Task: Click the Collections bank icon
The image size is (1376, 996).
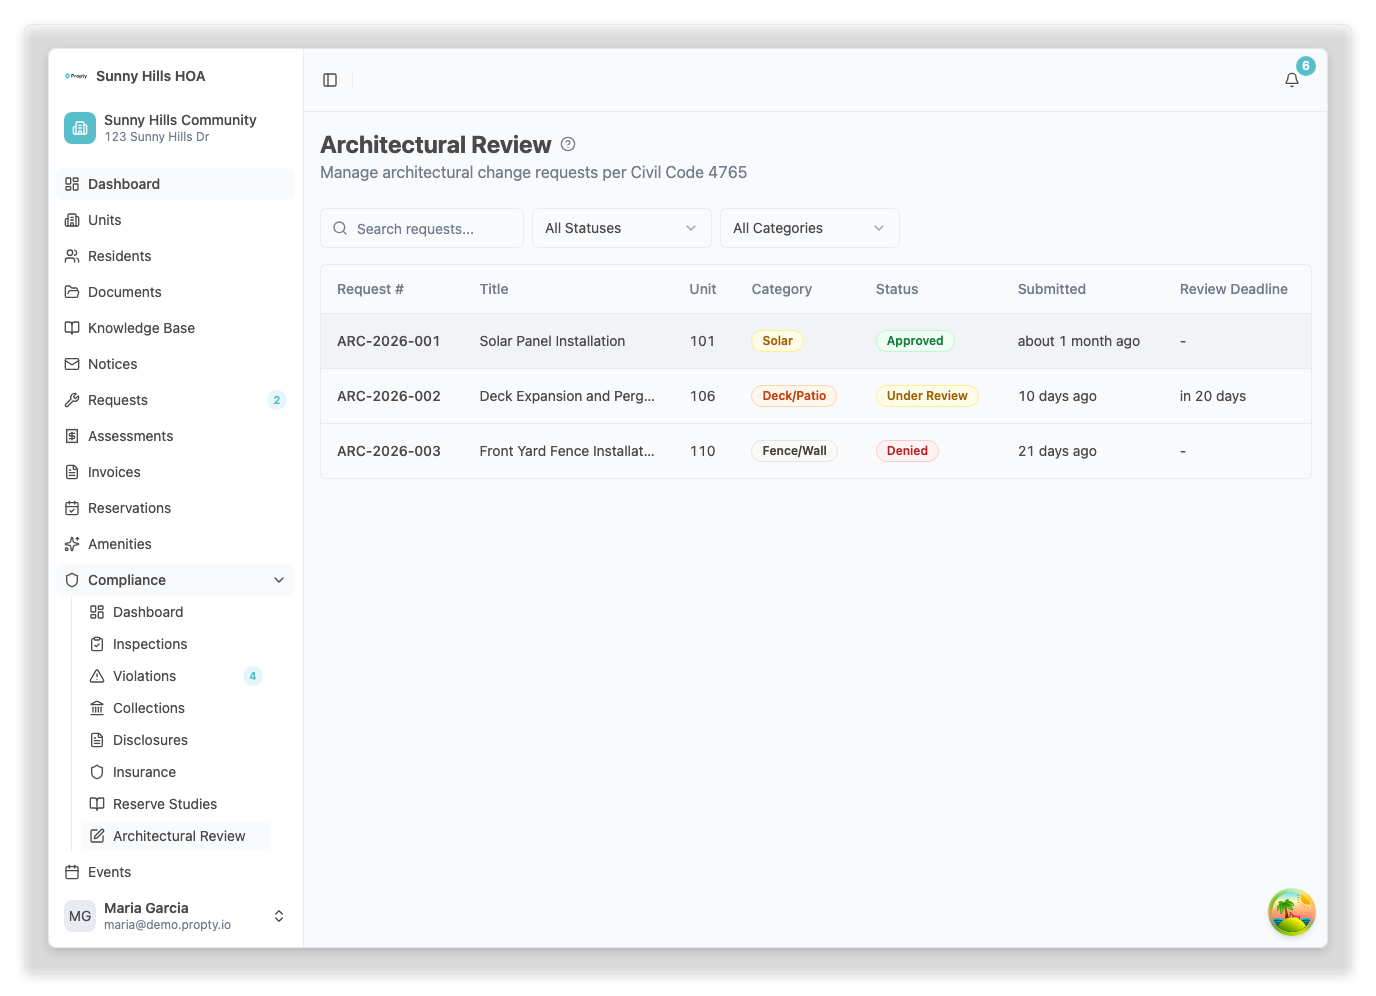Action: [x=97, y=708]
